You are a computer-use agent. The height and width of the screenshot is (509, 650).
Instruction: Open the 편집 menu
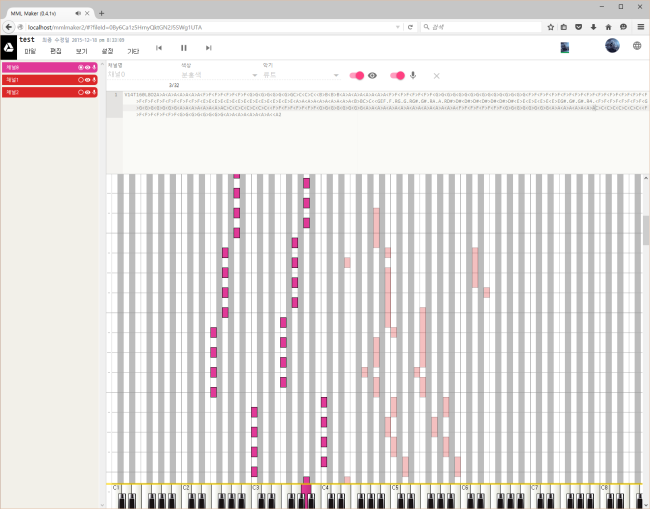(x=56, y=50)
